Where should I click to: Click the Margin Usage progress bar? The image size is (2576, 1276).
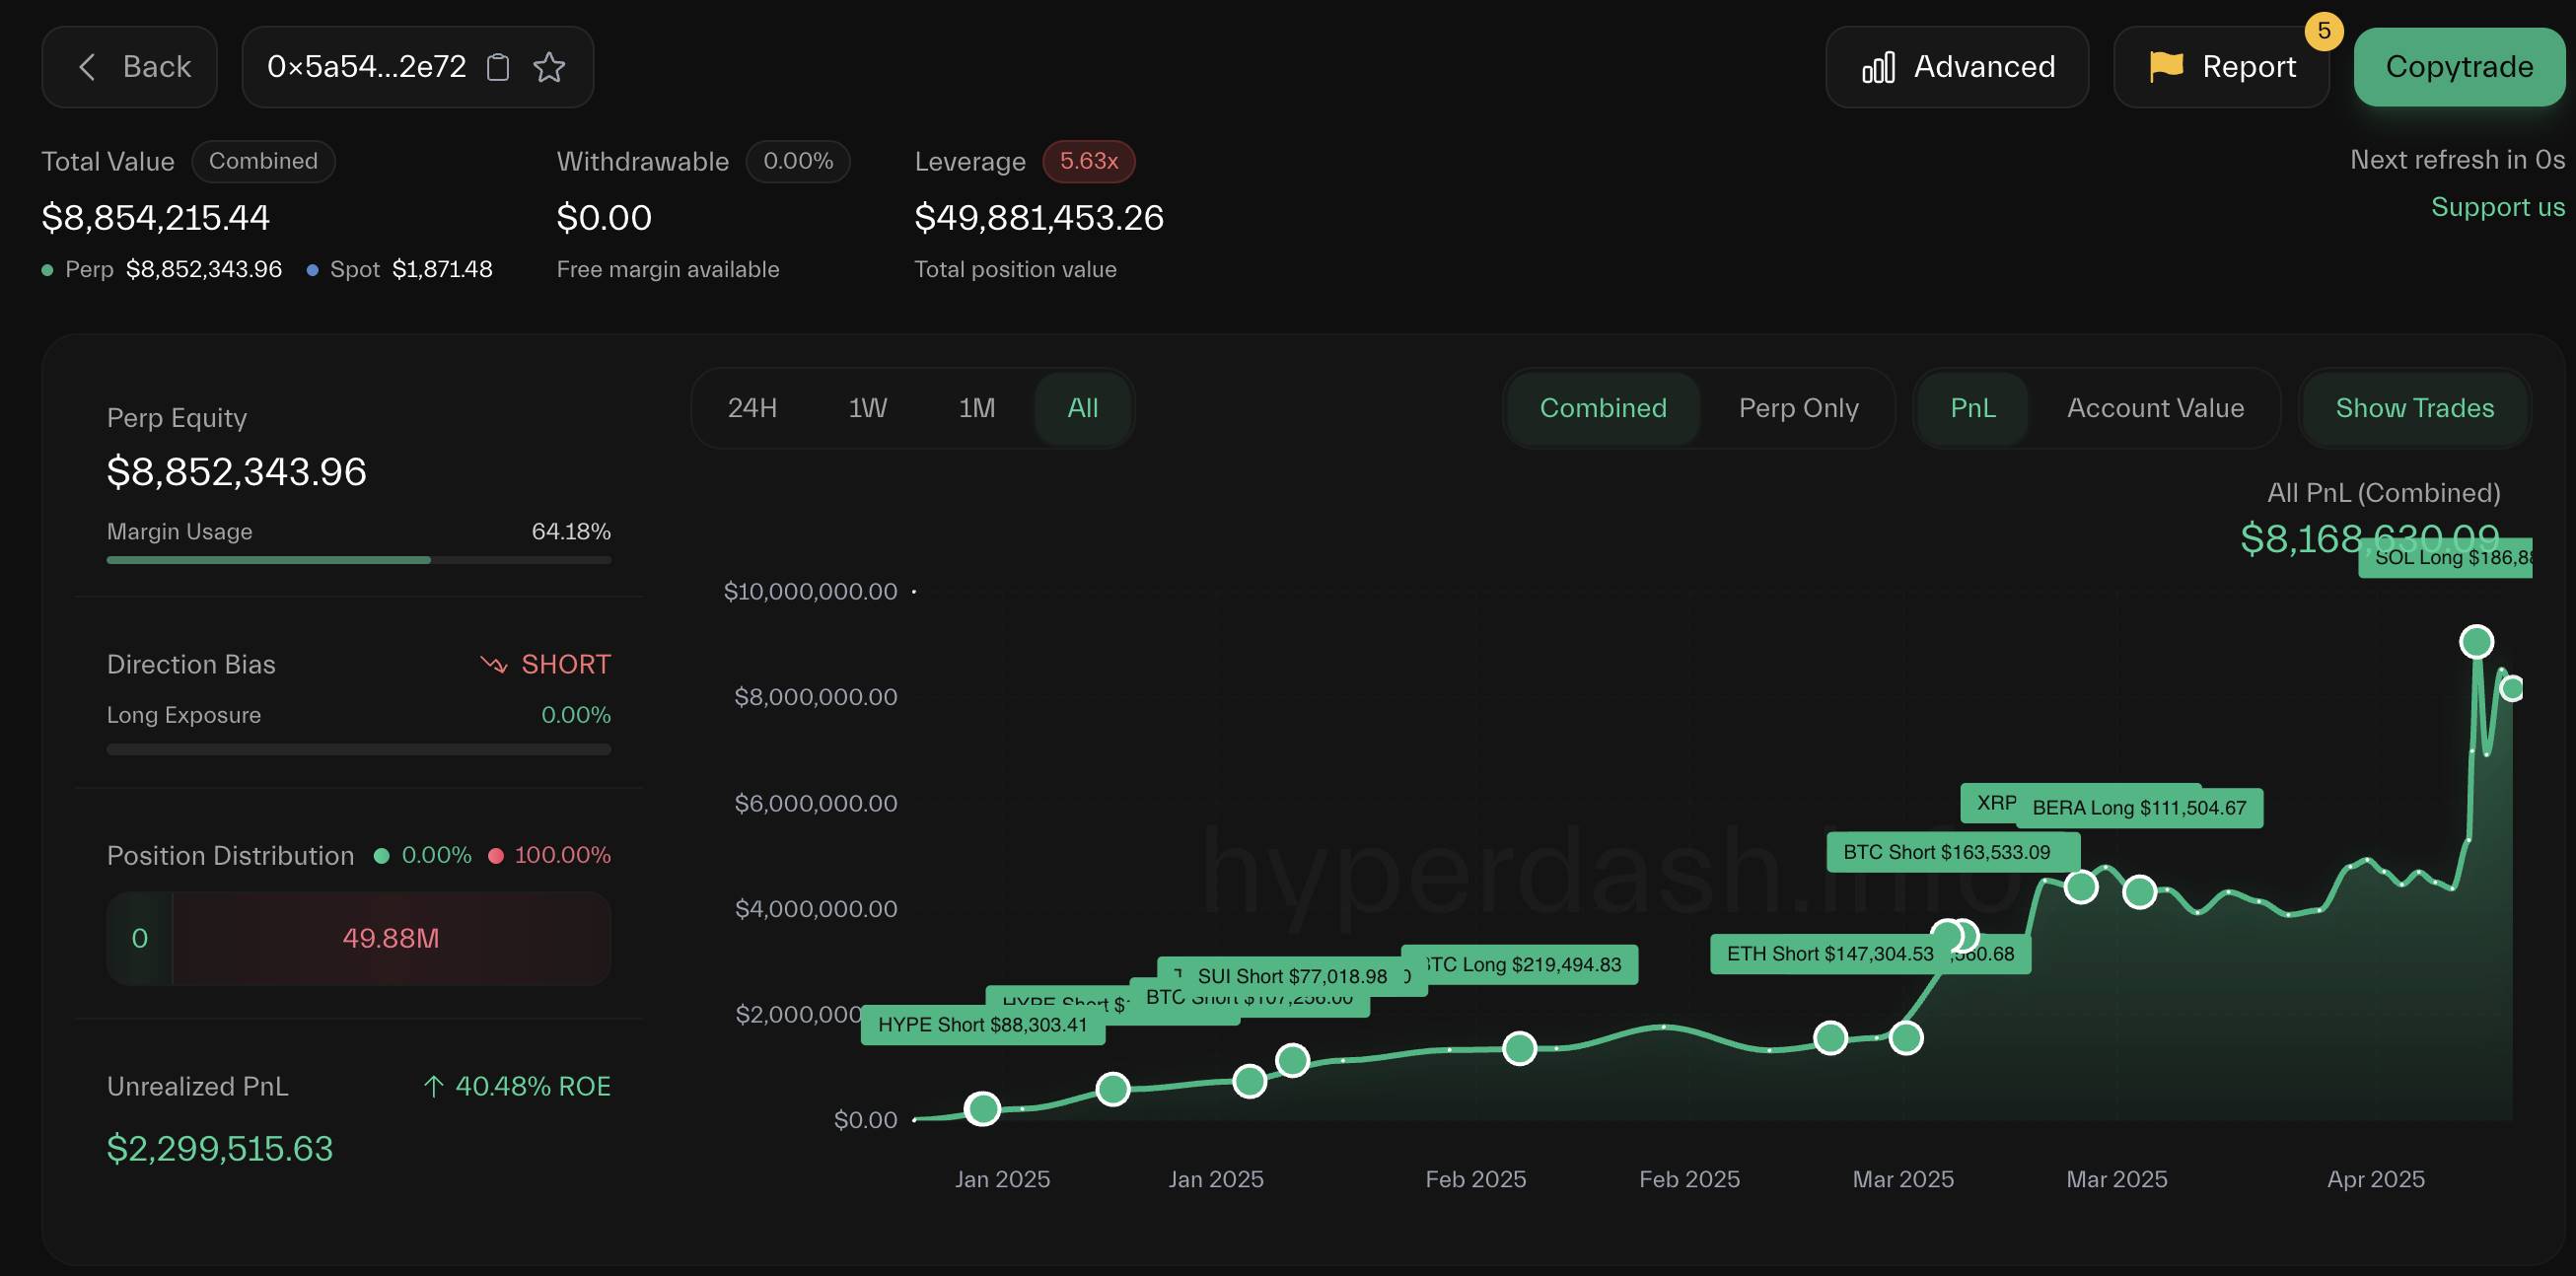358,560
